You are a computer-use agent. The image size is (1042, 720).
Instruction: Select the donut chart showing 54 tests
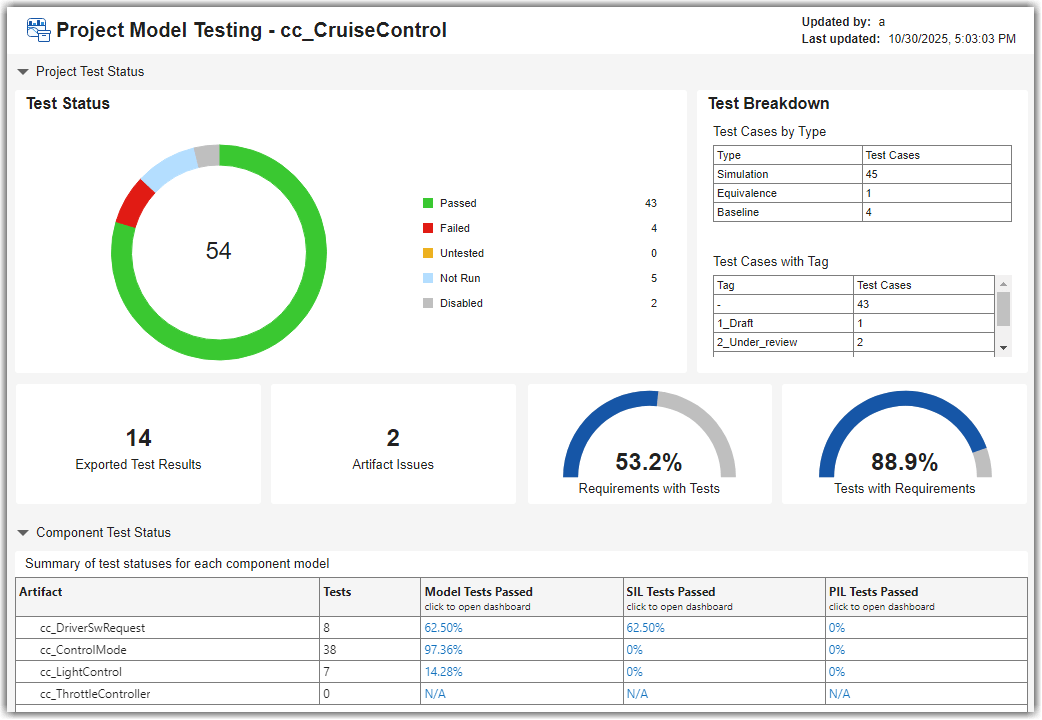(x=218, y=252)
